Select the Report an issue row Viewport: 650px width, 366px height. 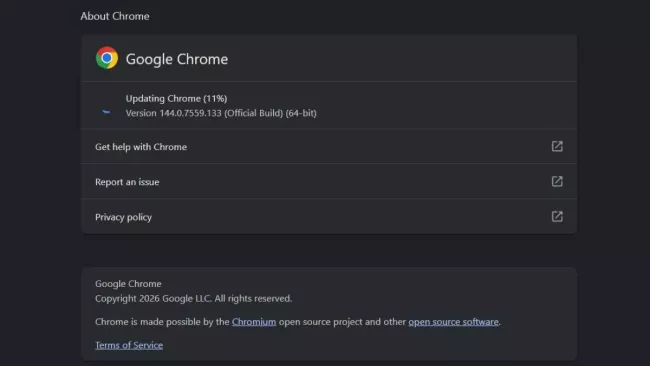(x=329, y=182)
